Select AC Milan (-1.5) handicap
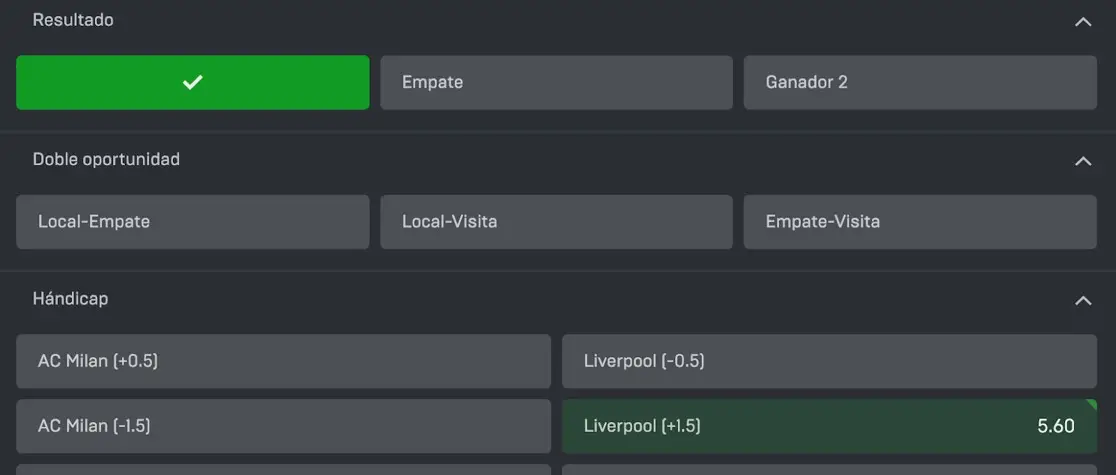This screenshot has height=475, width=1116. pos(283,426)
